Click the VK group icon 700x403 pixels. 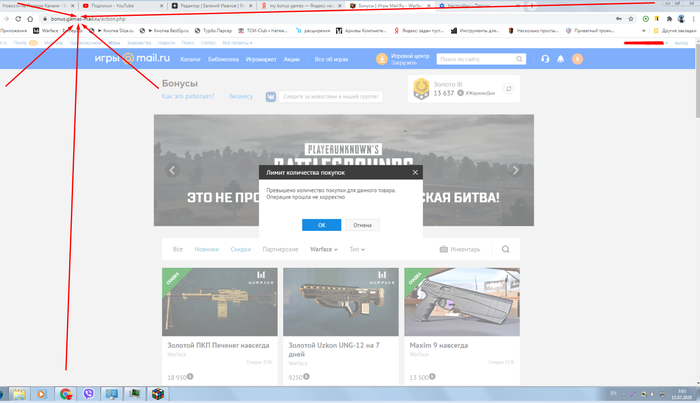click(x=271, y=96)
